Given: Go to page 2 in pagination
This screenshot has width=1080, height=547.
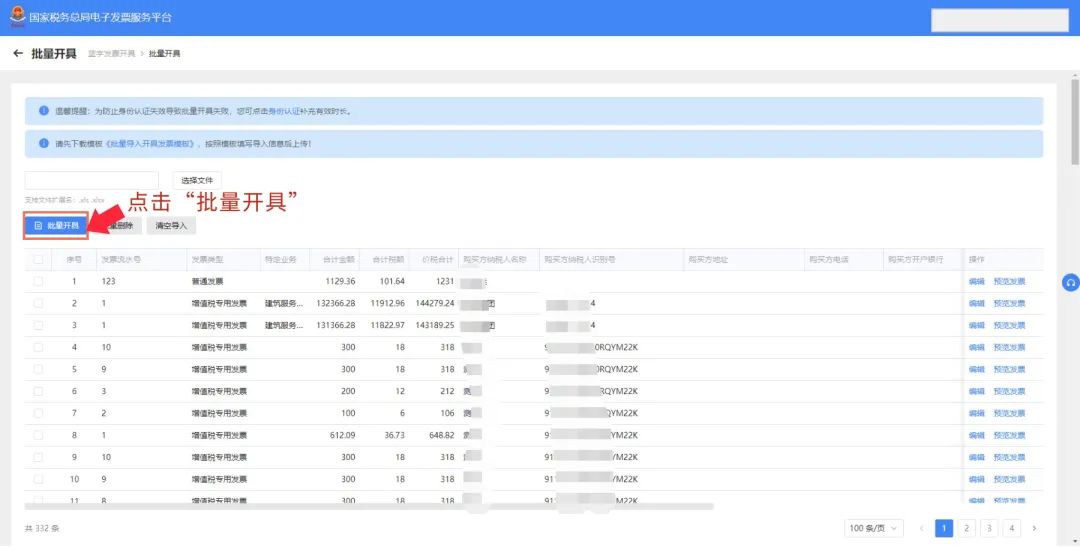Looking at the screenshot, I should coord(966,528).
